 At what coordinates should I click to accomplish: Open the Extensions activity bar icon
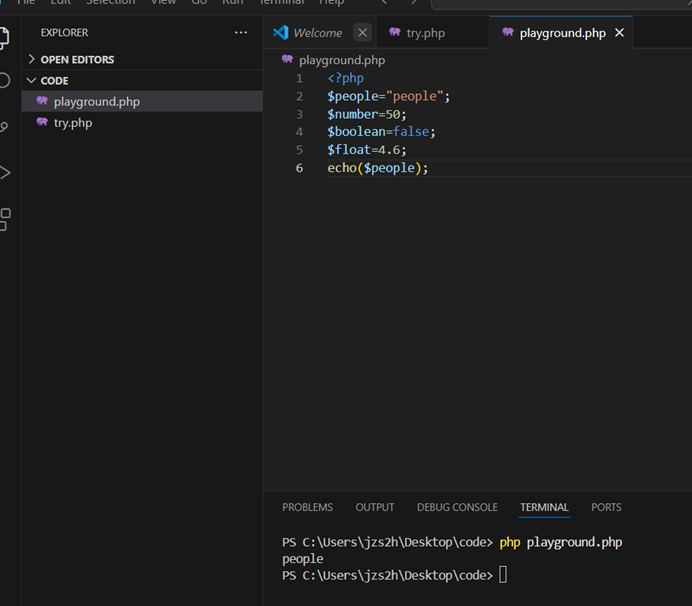tap(5, 219)
